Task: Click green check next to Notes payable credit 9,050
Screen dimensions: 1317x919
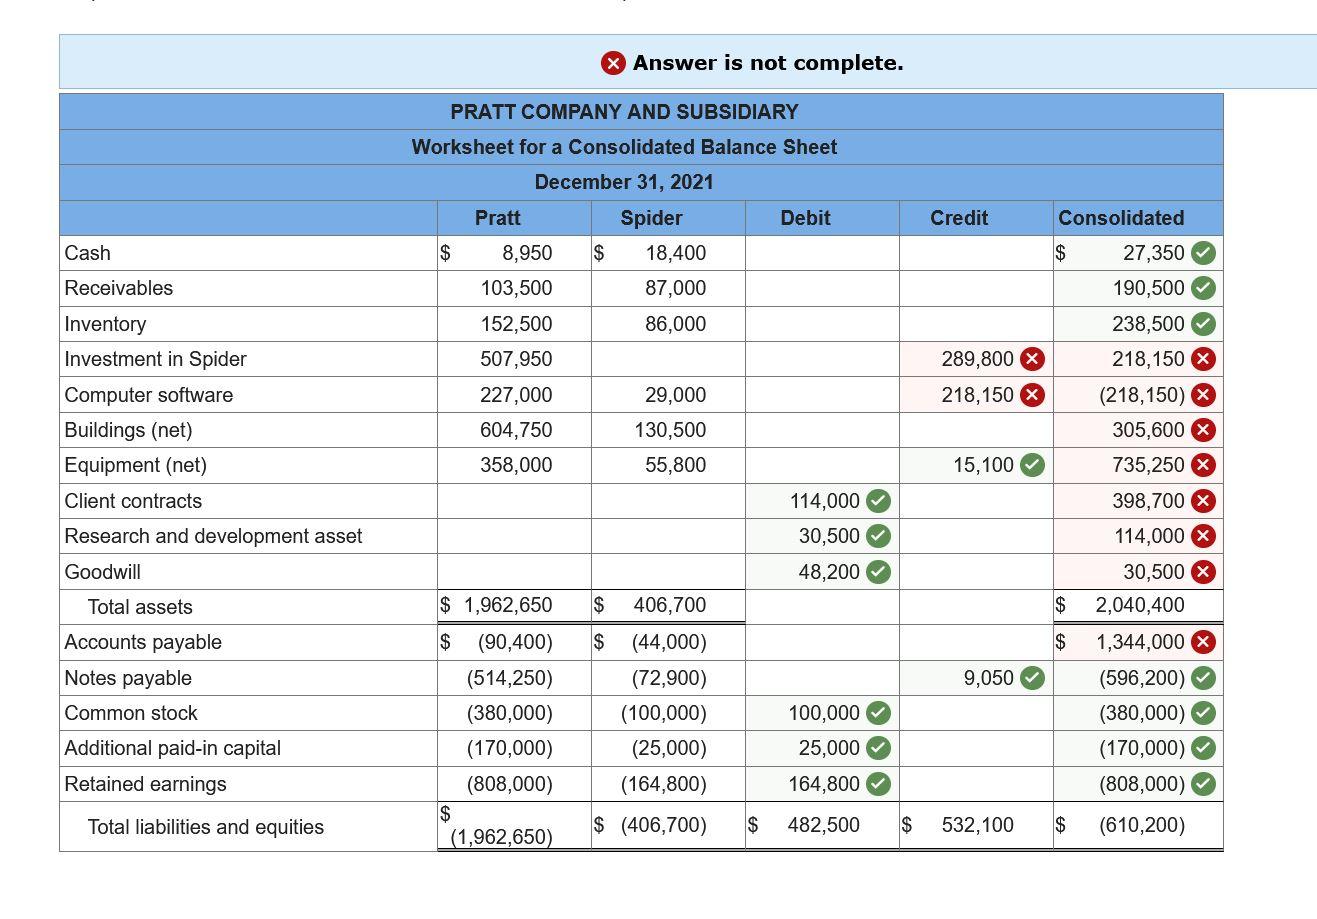Action: click(1033, 678)
